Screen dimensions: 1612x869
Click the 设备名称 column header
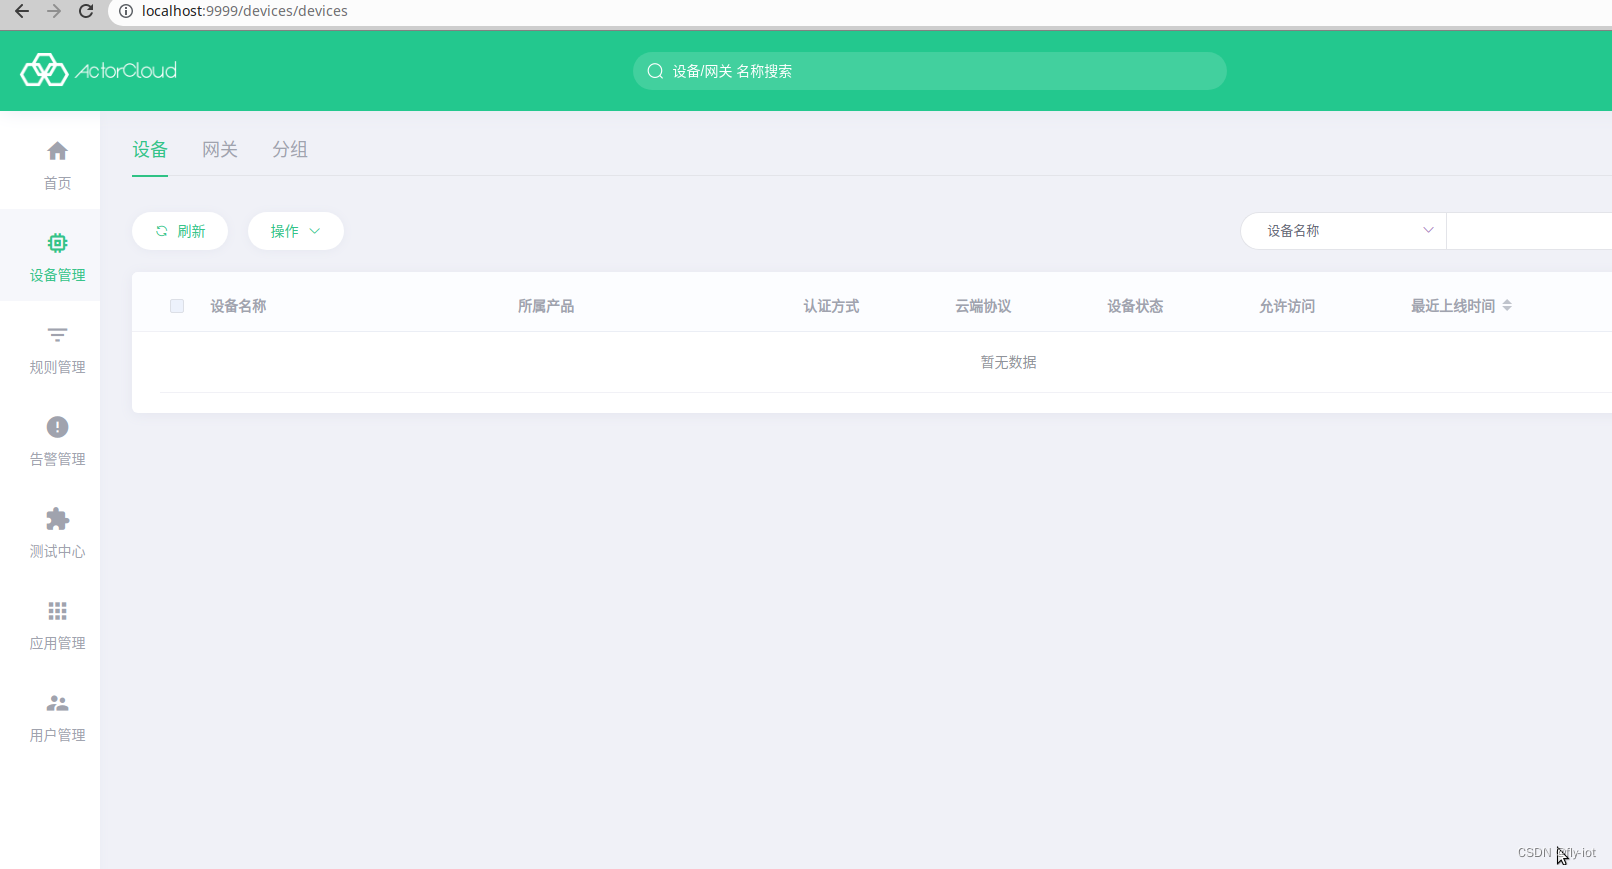pyautogui.click(x=238, y=306)
